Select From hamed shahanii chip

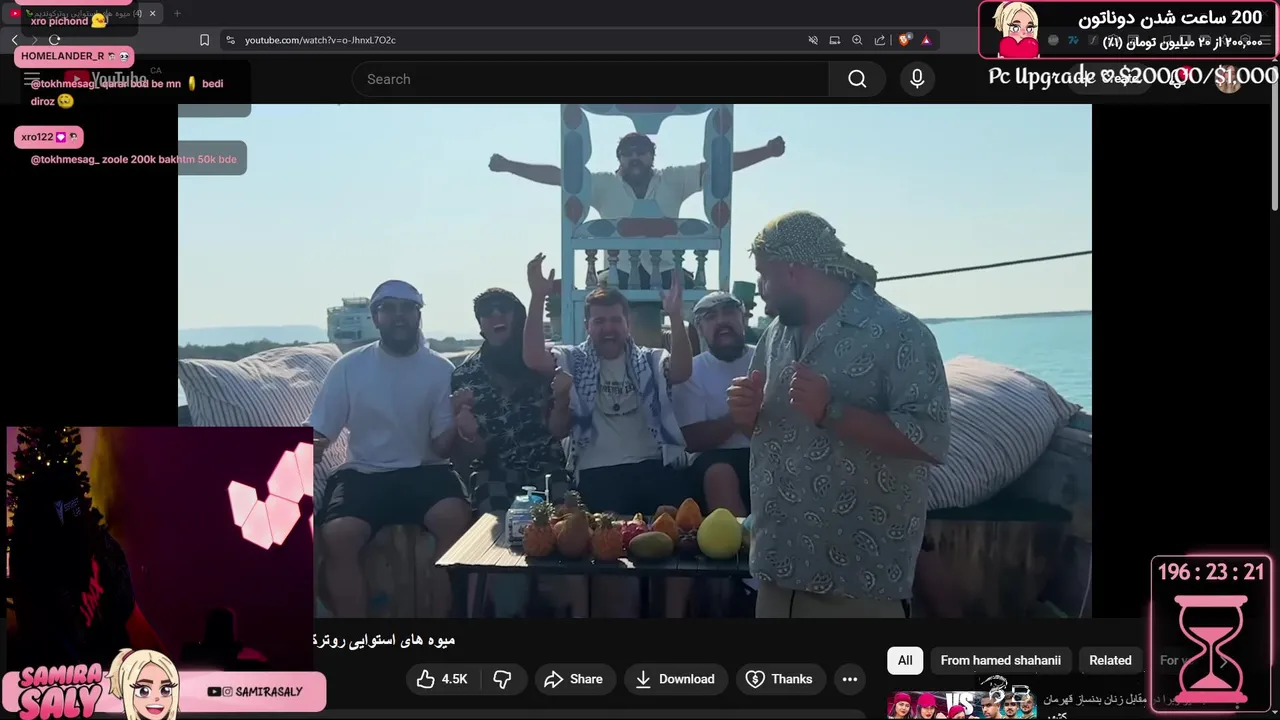click(x=1001, y=660)
